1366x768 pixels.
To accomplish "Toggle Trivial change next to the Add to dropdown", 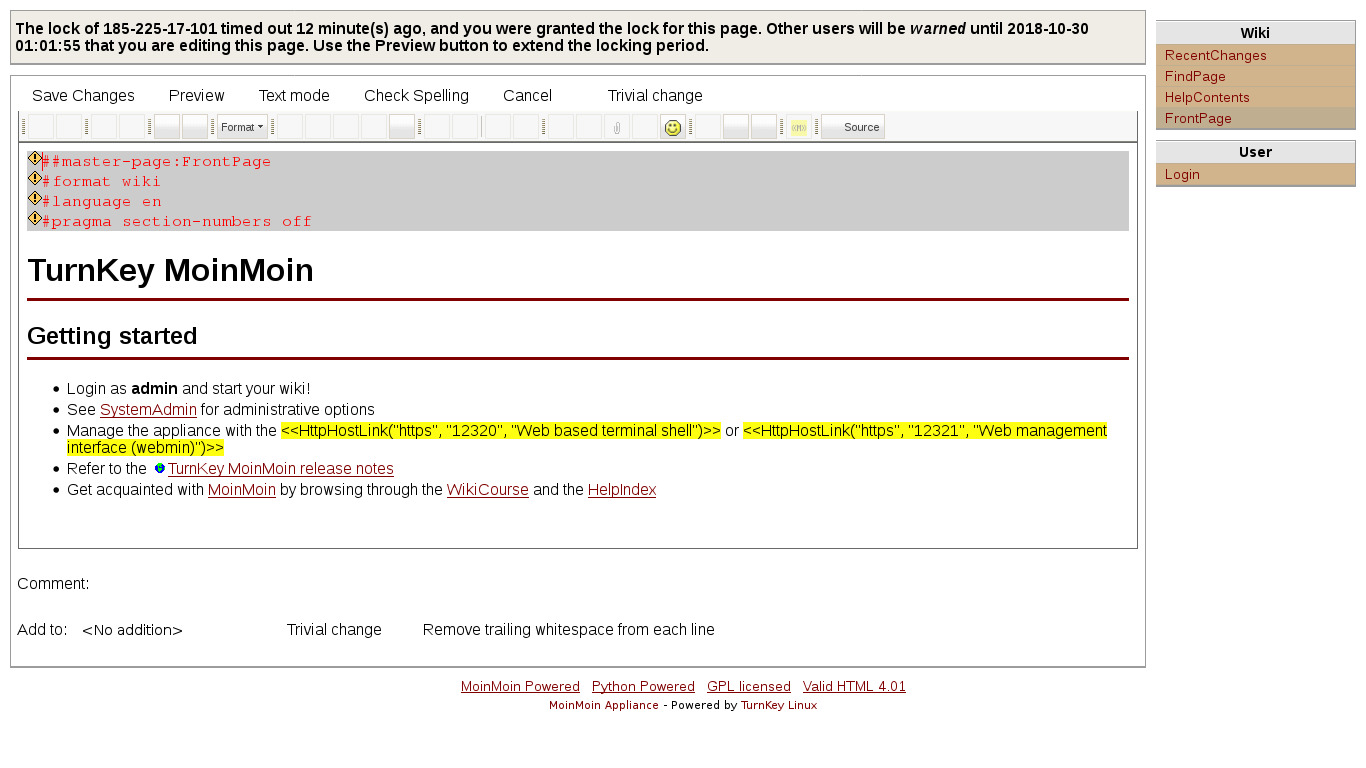I will click(x=334, y=630).
